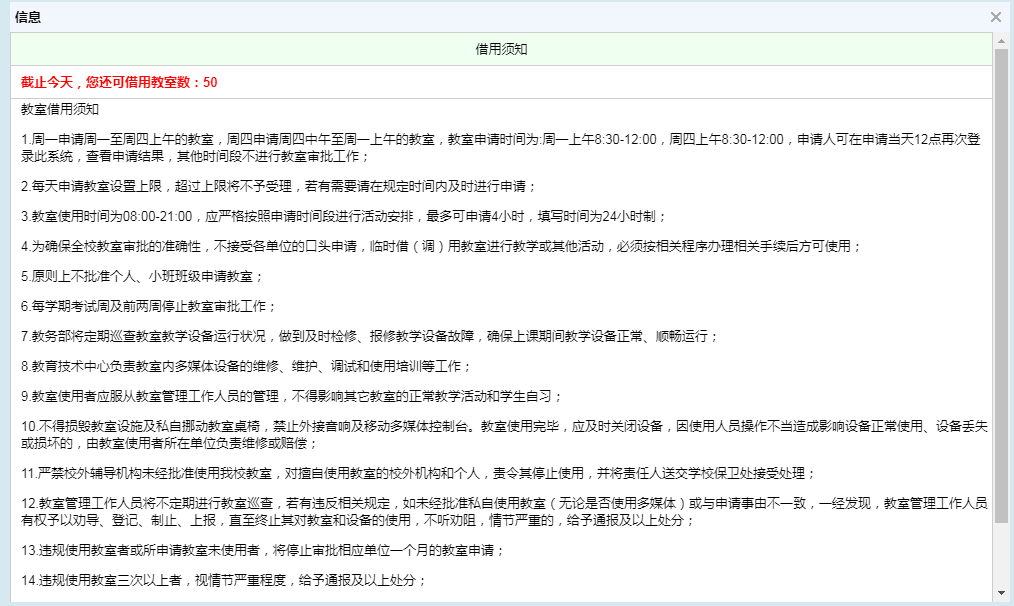Click rule 11 about unauthorized off-campus tutoring institutions
The width and height of the screenshot is (1014, 606).
419,473
